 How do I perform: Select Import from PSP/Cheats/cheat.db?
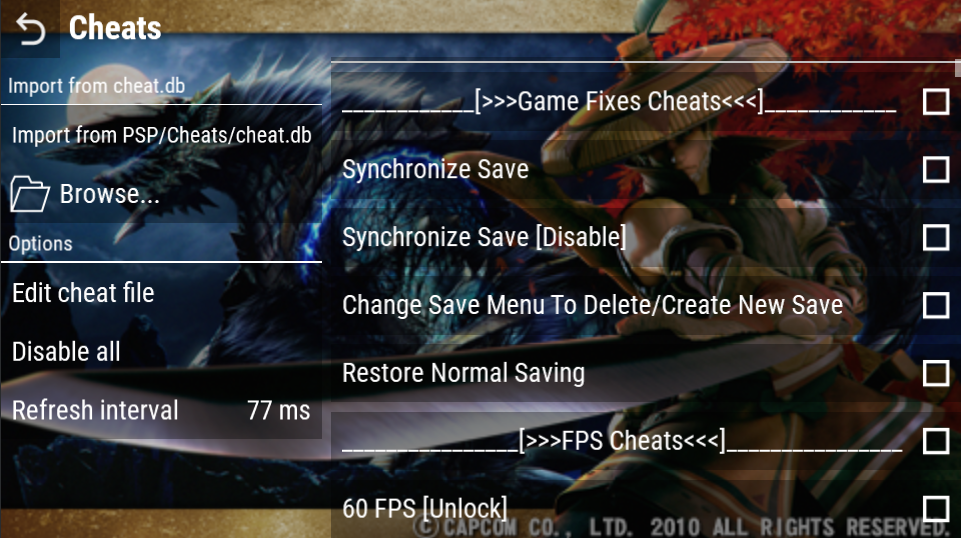point(161,135)
